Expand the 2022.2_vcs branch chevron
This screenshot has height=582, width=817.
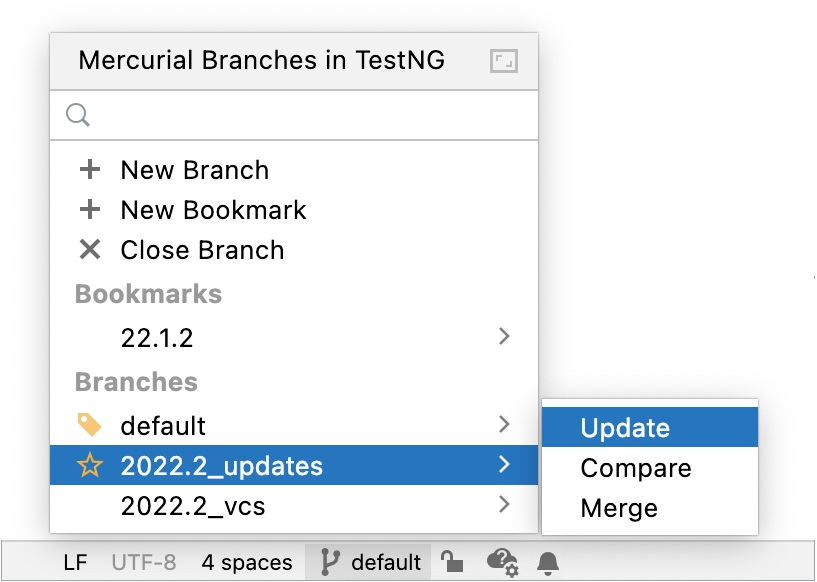coord(505,505)
